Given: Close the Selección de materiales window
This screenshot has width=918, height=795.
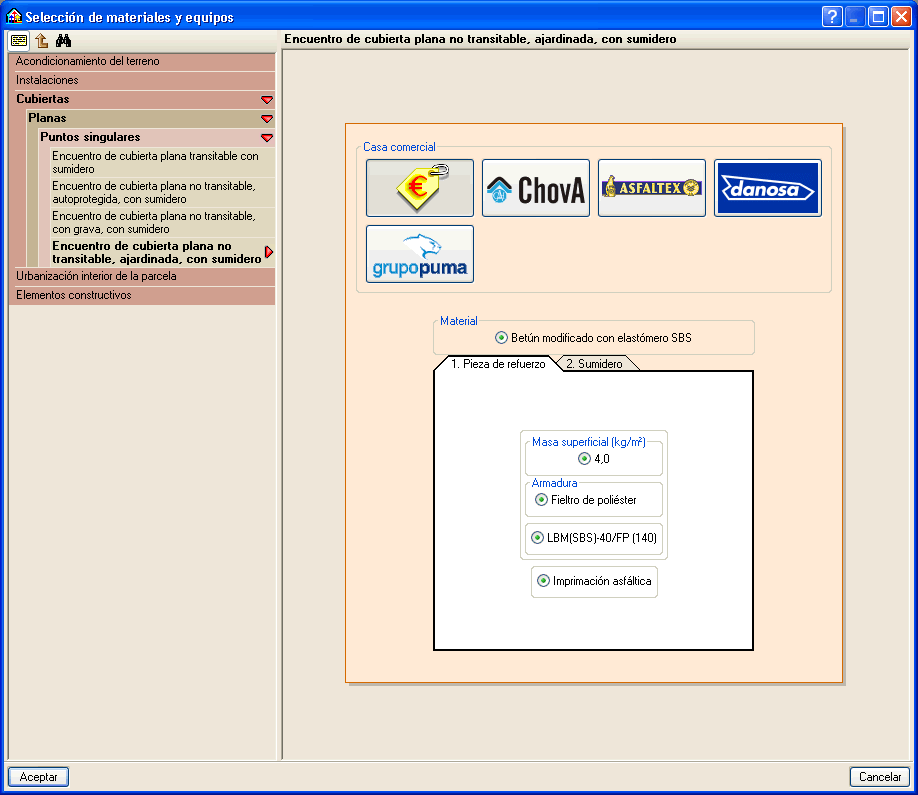Looking at the screenshot, I should 902,16.
